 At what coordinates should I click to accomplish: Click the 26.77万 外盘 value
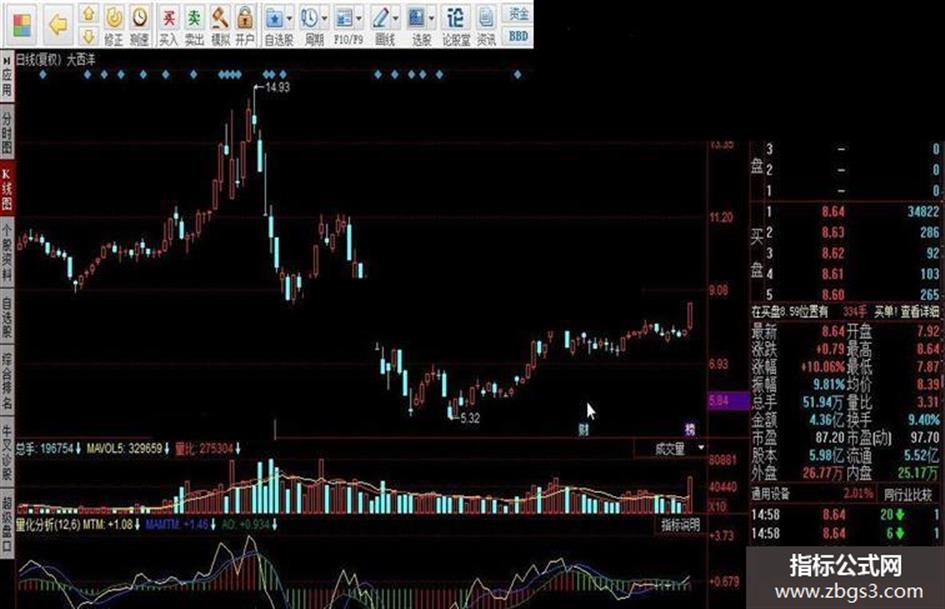coord(823,472)
